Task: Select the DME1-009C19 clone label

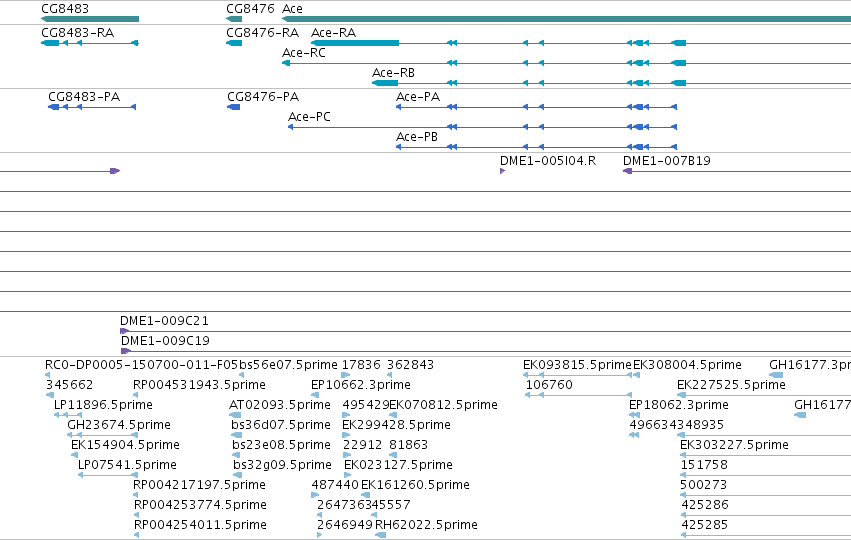Action: click(x=165, y=341)
